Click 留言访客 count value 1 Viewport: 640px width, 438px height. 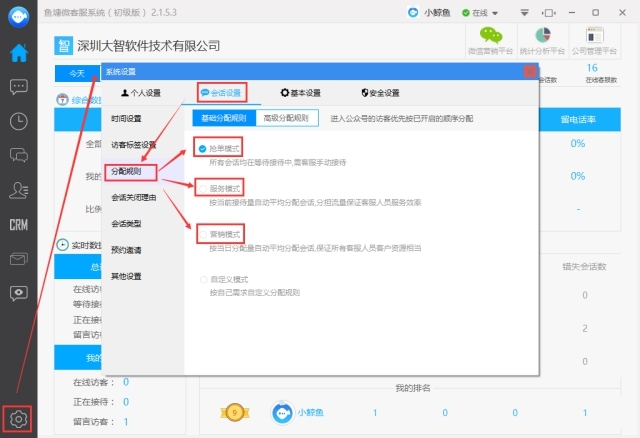pos(126,422)
